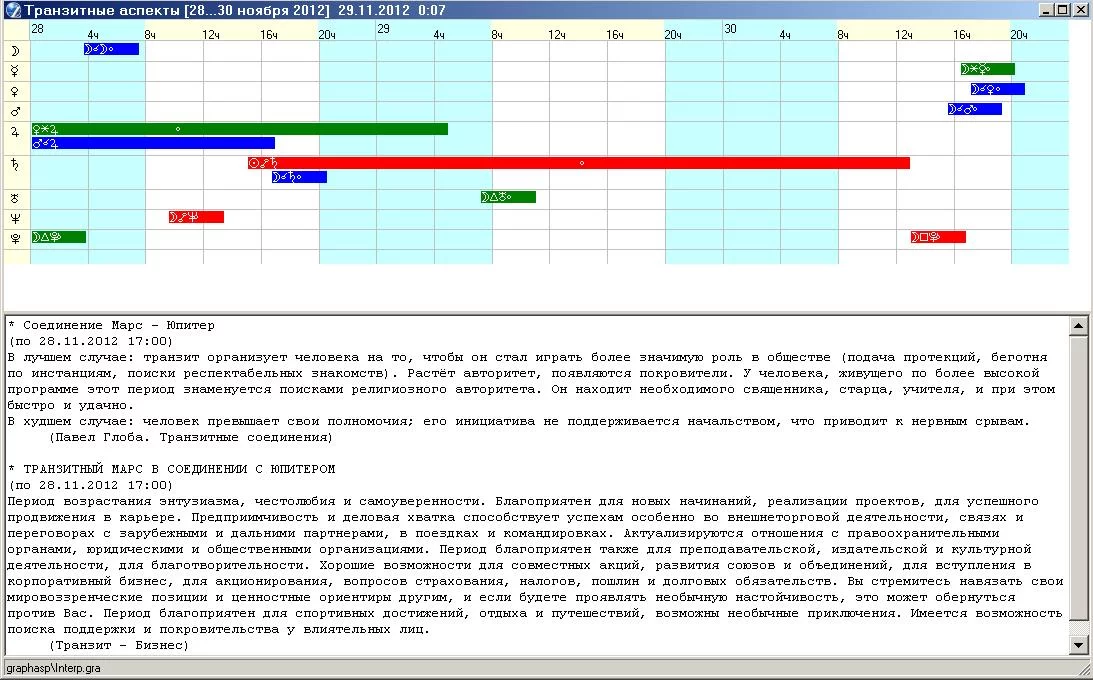Click status bar path 'graphasp\Interp.gra'
The image size is (1093, 680).
(54, 668)
